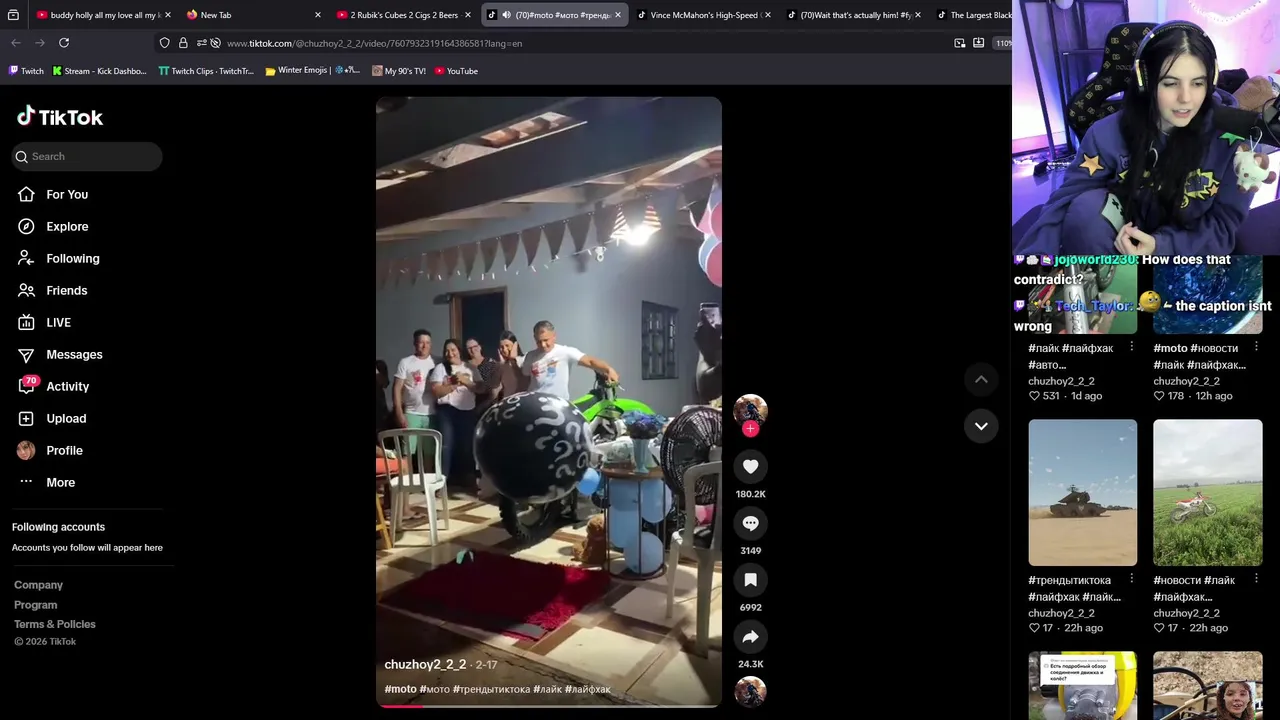Expand the More options menu
Screen dimensions: 1280x720
point(60,482)
